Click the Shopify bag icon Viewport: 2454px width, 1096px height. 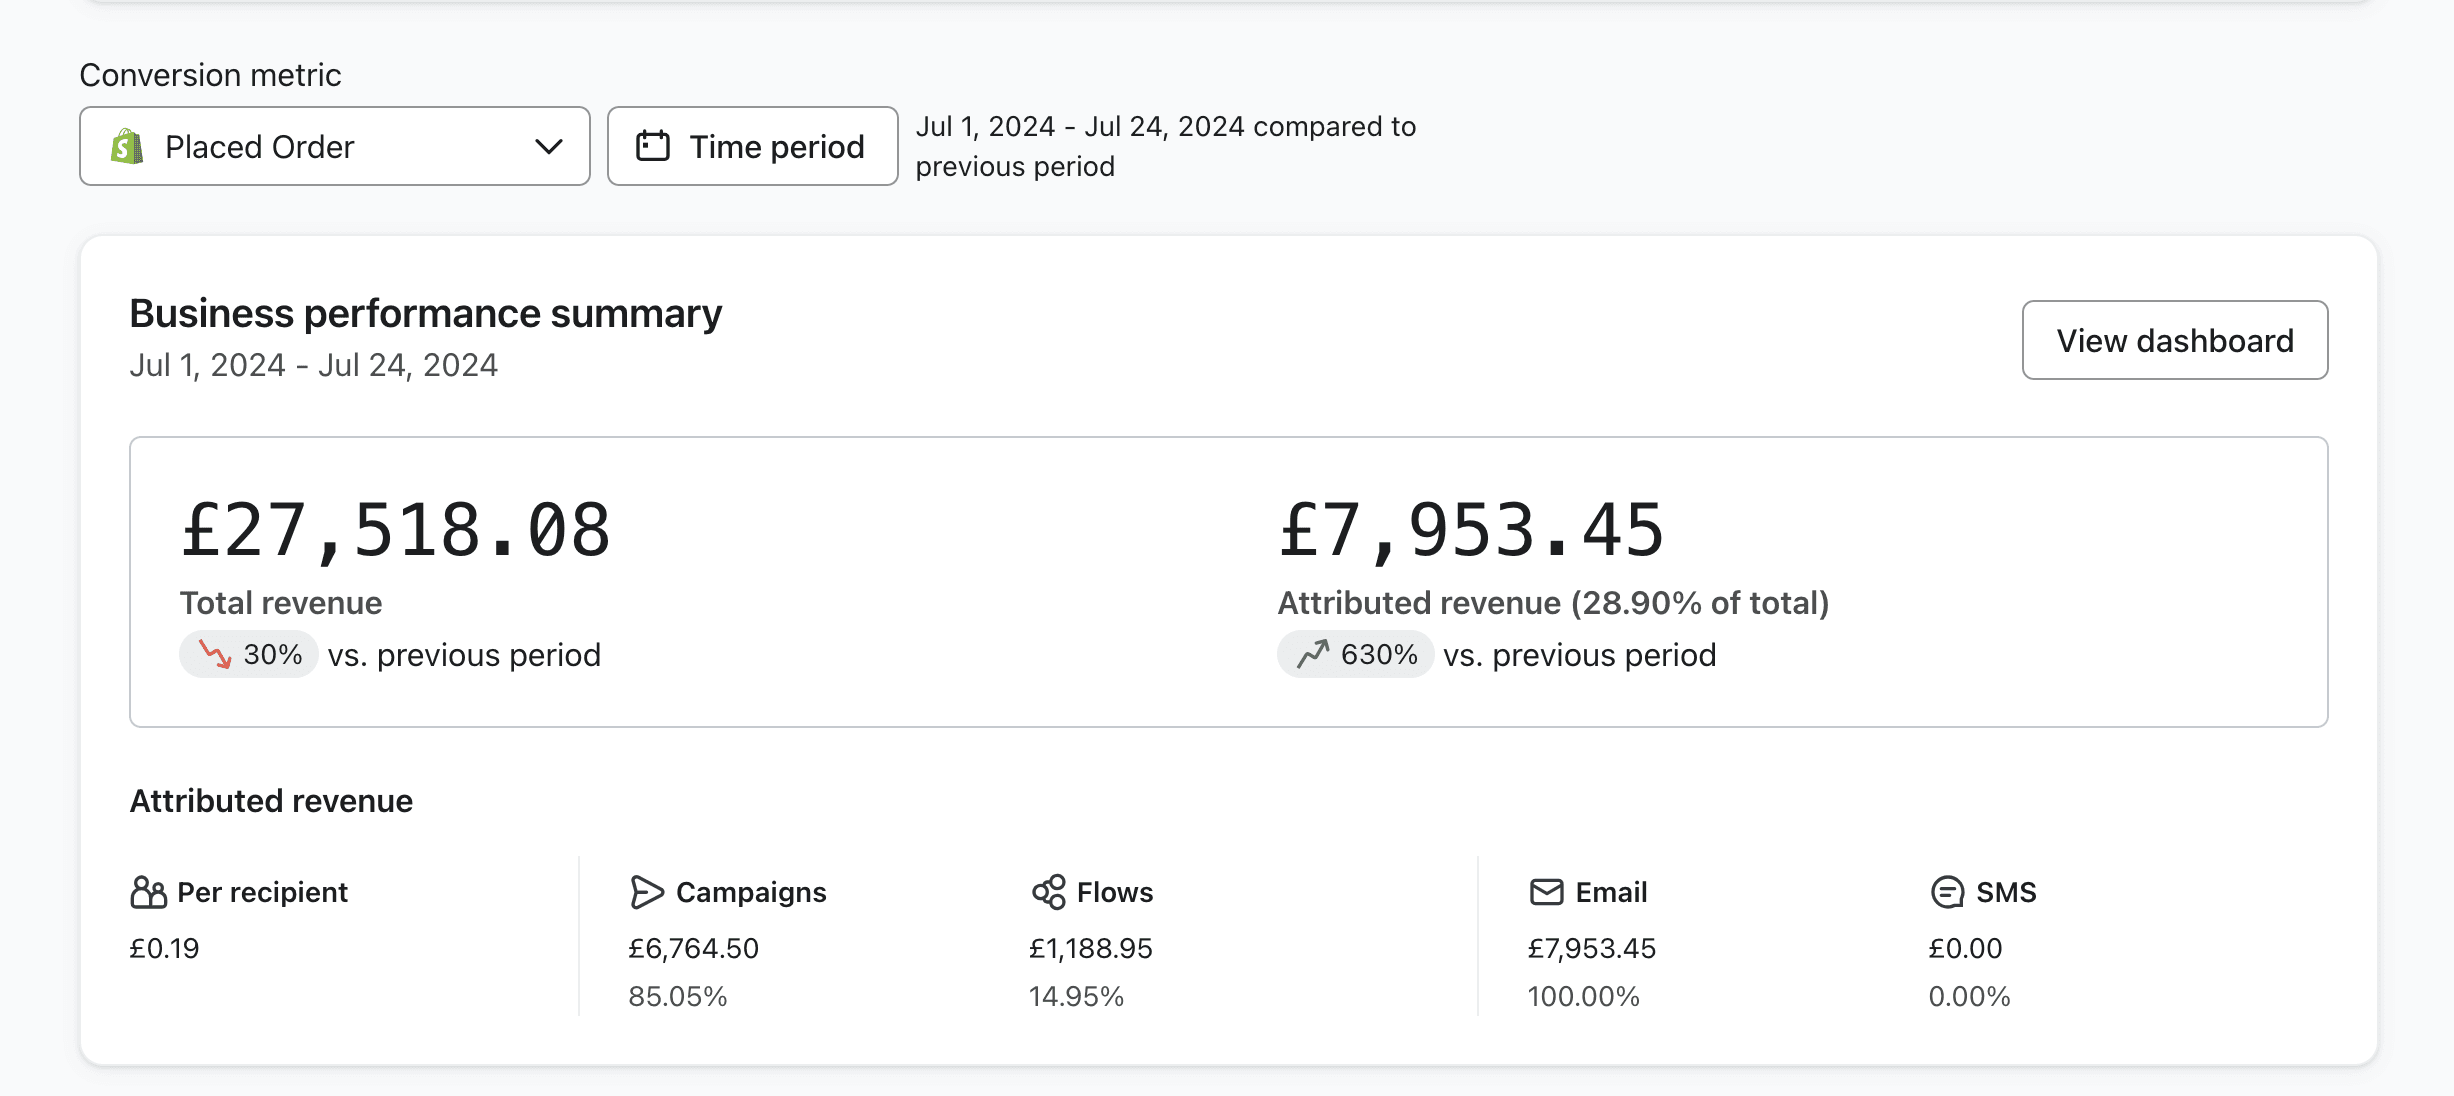coord(127,147)
